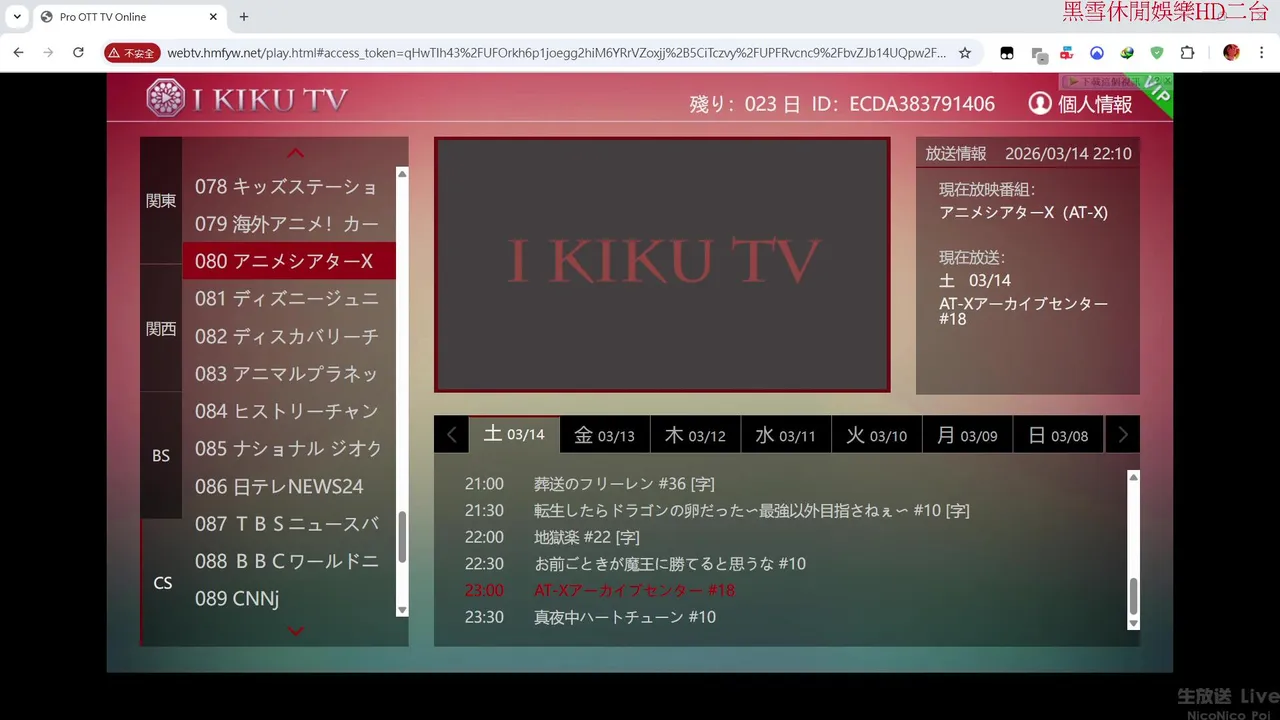Open the blue circle mountain extension icon

(x=1097, y=53)
